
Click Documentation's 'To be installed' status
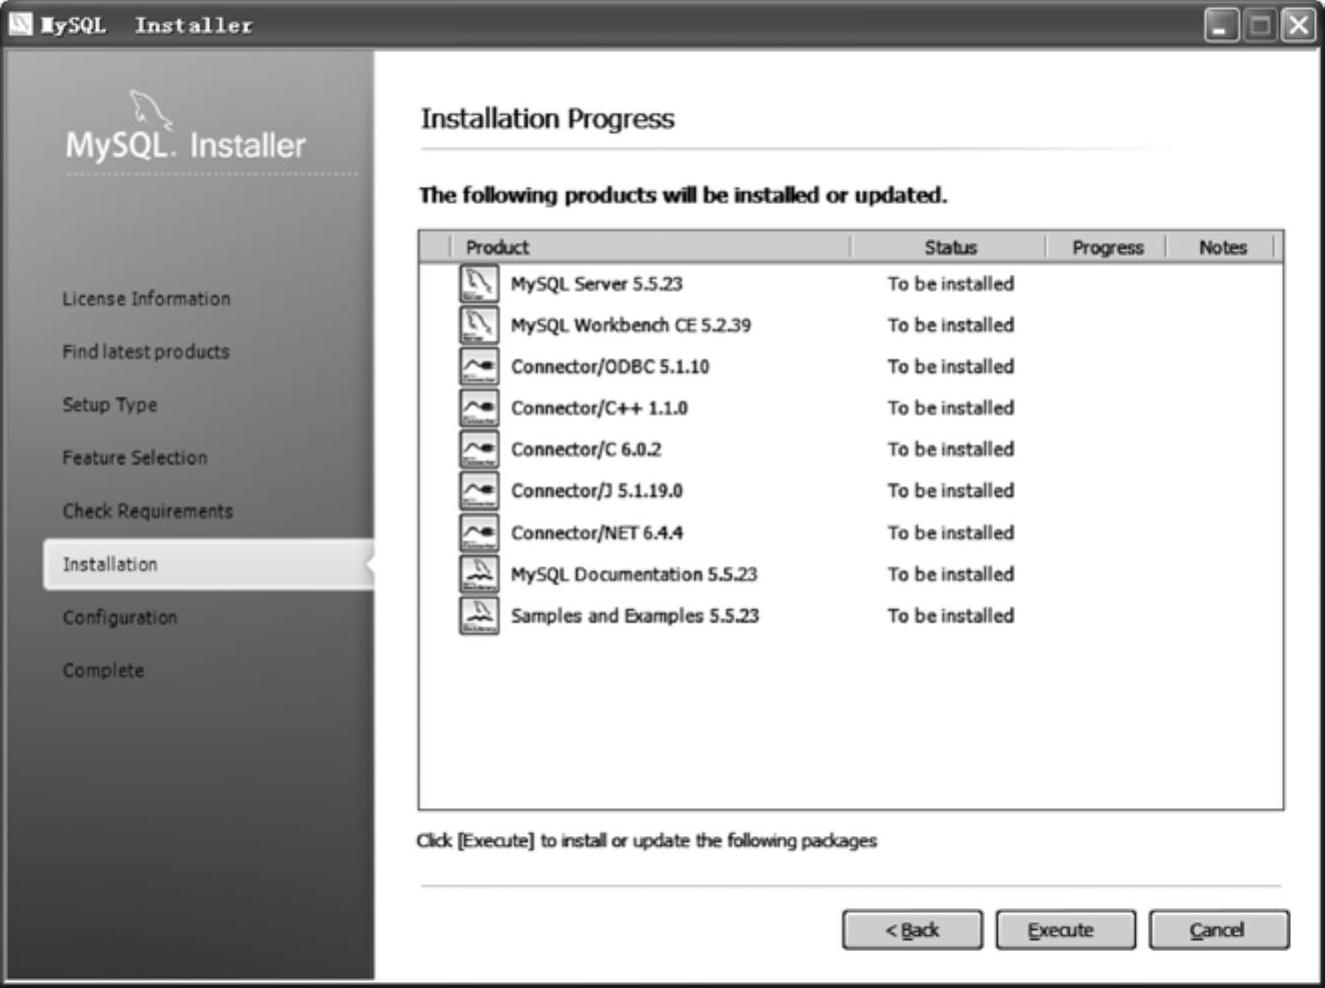click(x=951, y=574)
